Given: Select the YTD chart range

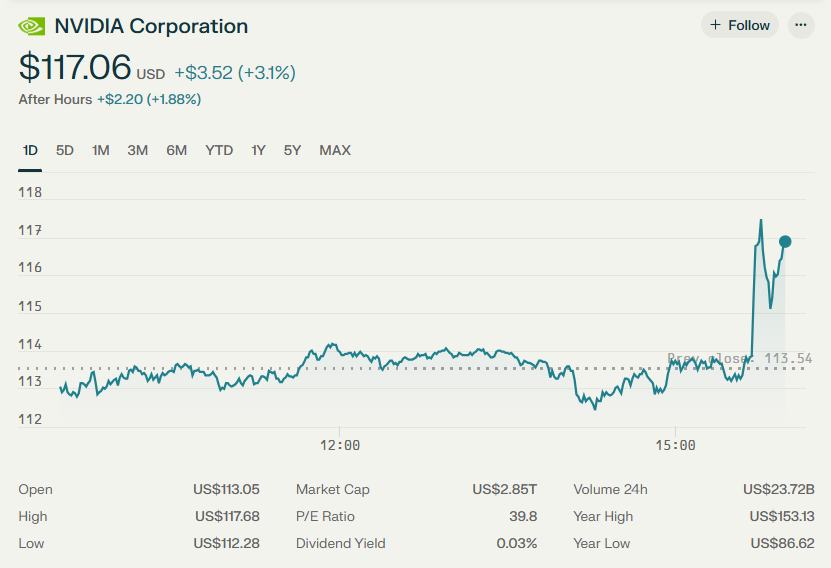Looking at the screenshot, I should tap(219, 150).
